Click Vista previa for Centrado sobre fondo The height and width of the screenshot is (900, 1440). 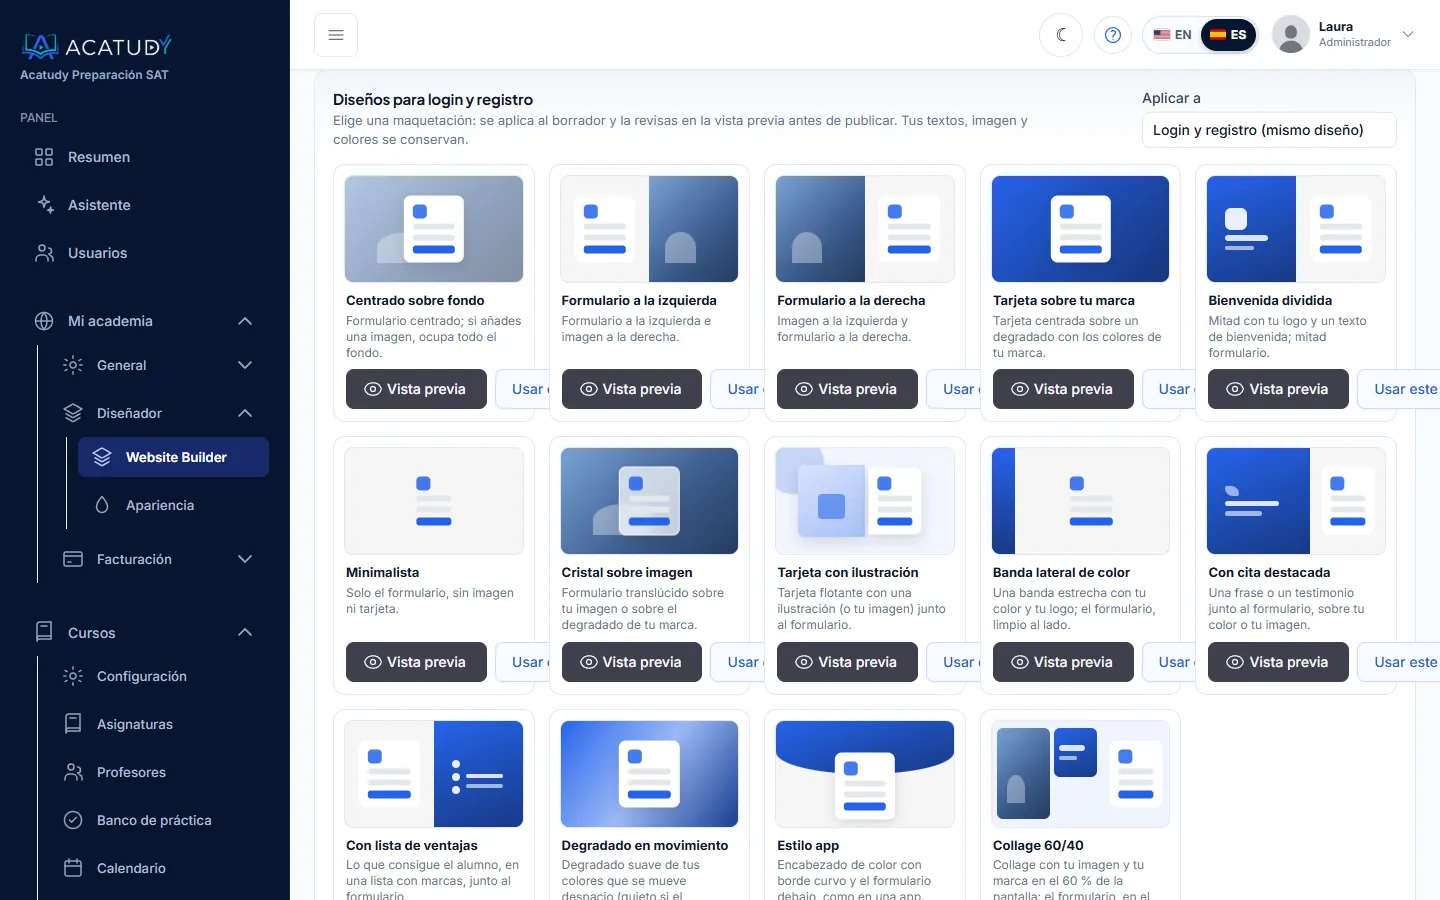tap(416, 389)
